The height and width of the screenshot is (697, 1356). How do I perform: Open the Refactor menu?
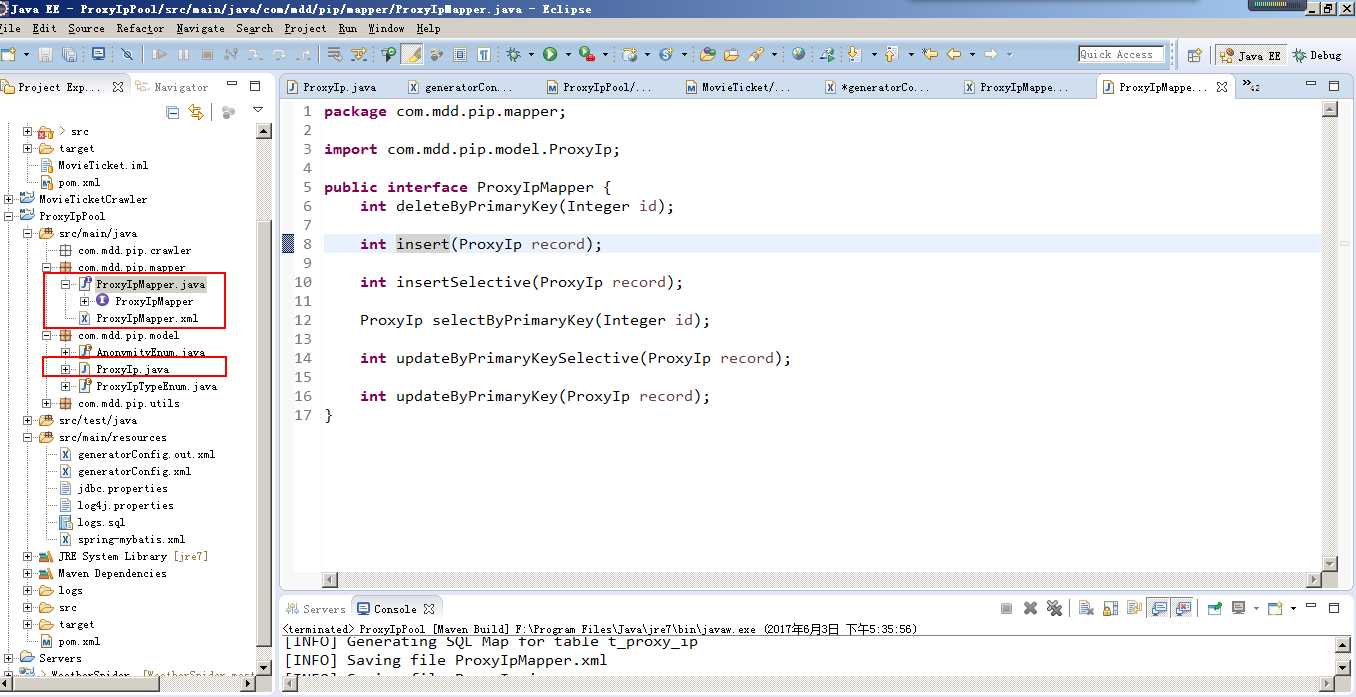(140, 28)
